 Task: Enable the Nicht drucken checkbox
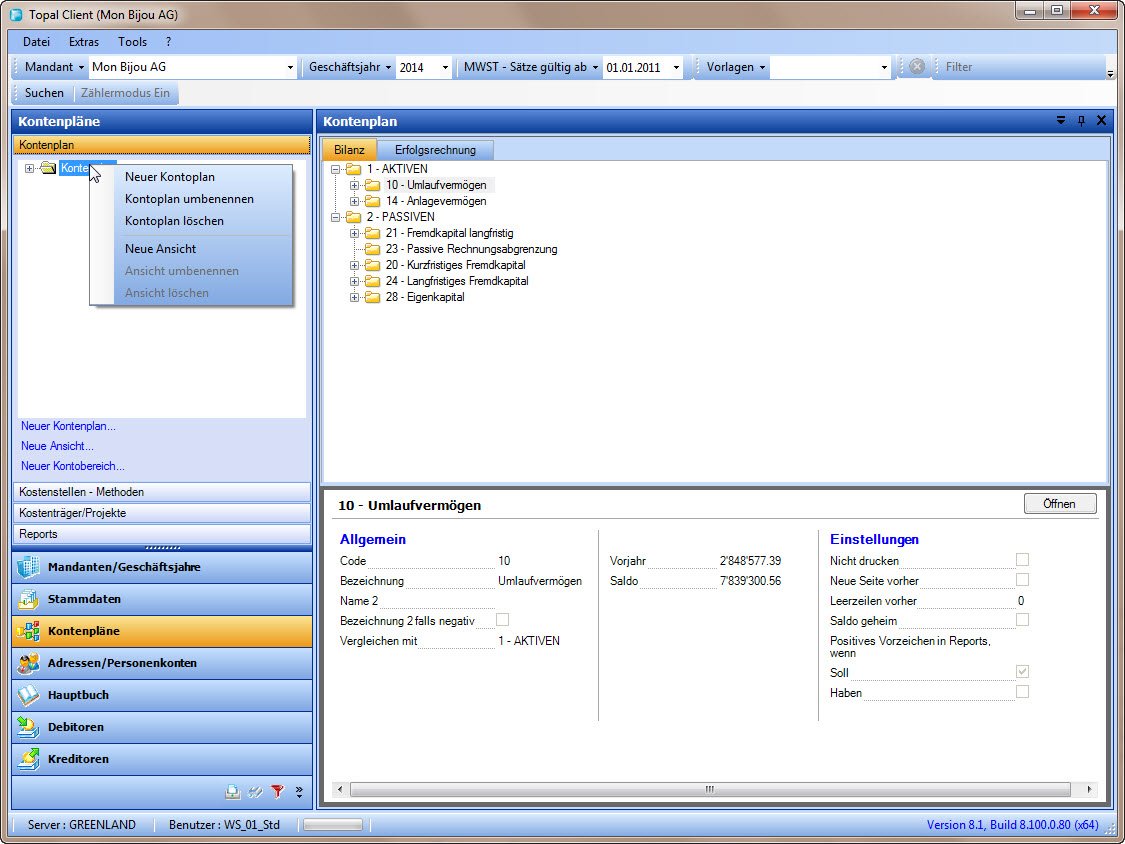[x=1022, y=560]
